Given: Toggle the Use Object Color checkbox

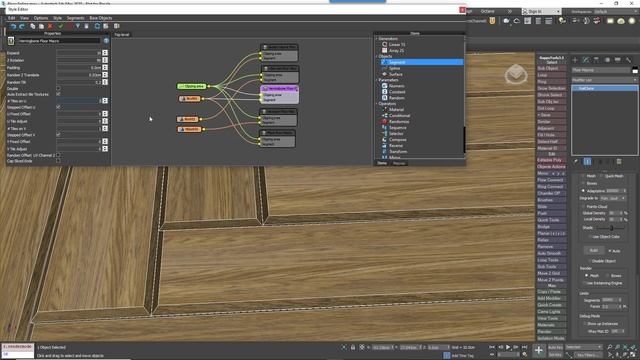Looking at the screenshot, I should pyautogui.click(x=590, y=236).
